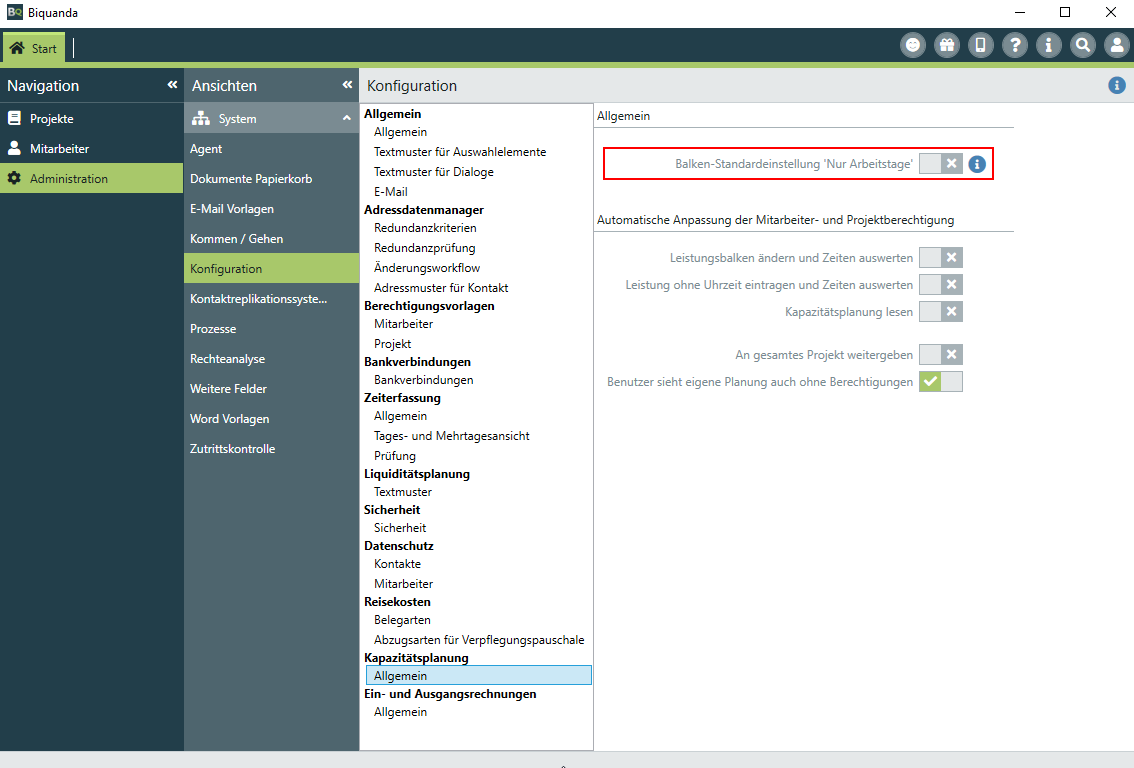The height and width of the screenshot is (768, 1134).
Task: Collapse the Navigation panel
Action: (172, 85)
